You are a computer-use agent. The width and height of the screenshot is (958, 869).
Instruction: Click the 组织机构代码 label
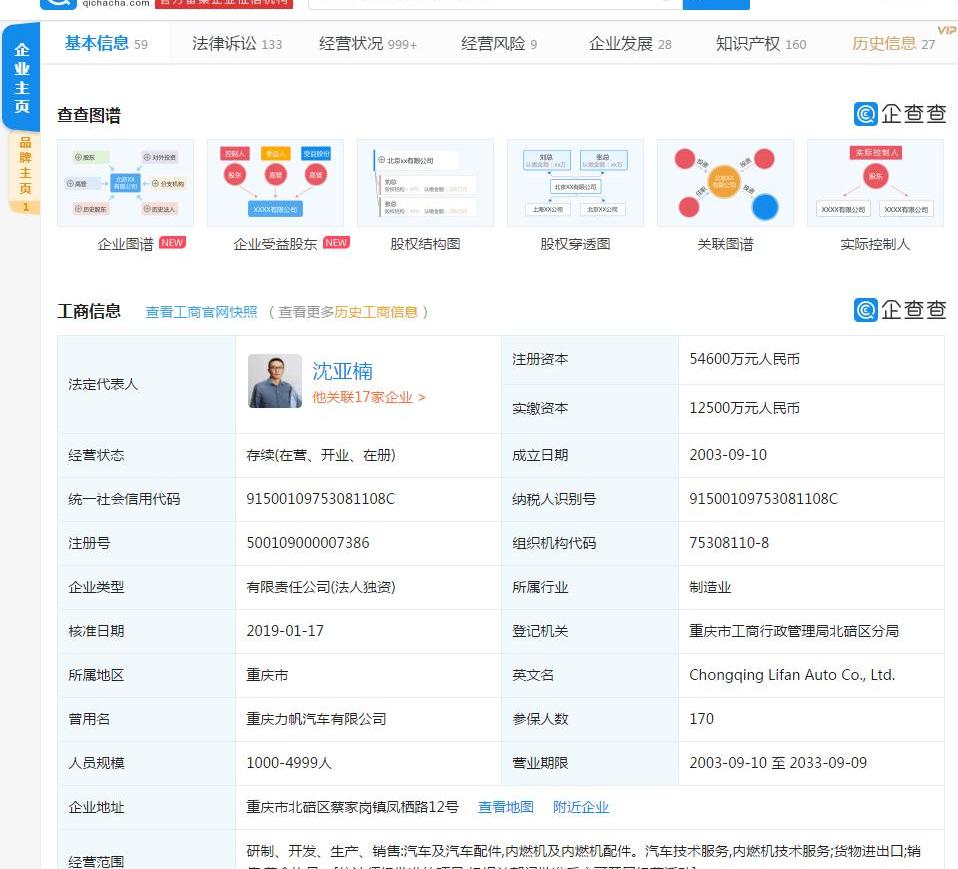(554, 543)
